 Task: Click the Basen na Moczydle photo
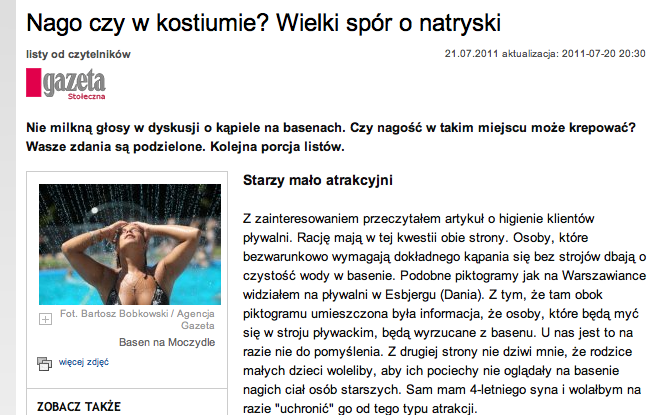[130, 244]
